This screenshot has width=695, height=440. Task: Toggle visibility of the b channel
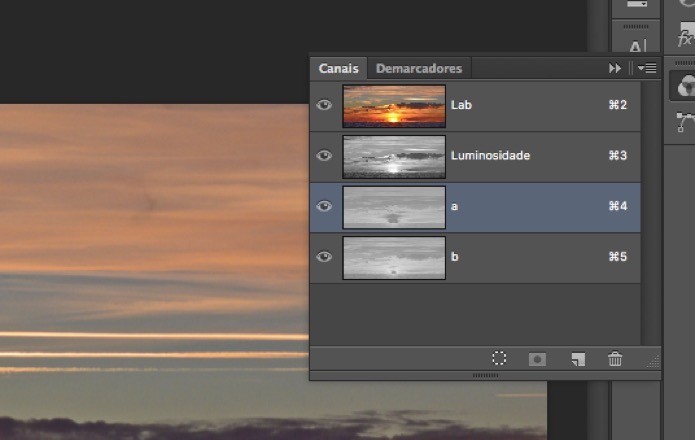click(x=324, y=257)
